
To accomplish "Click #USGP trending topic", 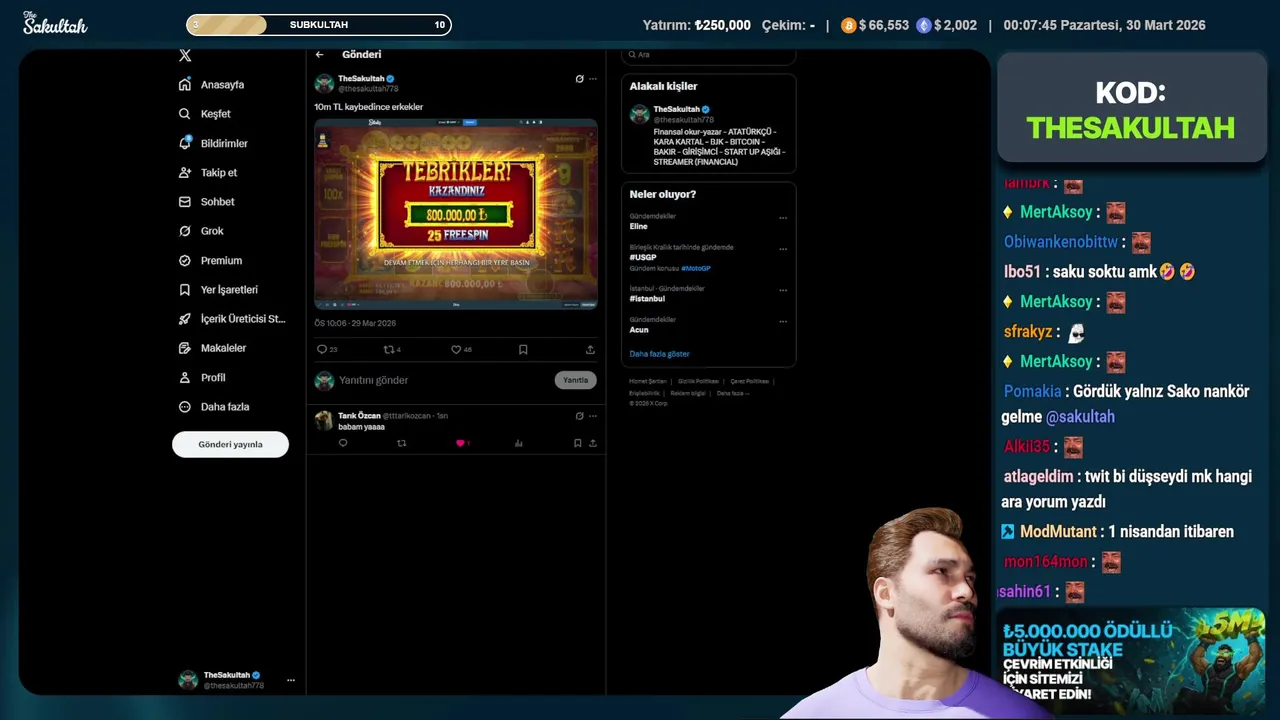I will 642,257.
